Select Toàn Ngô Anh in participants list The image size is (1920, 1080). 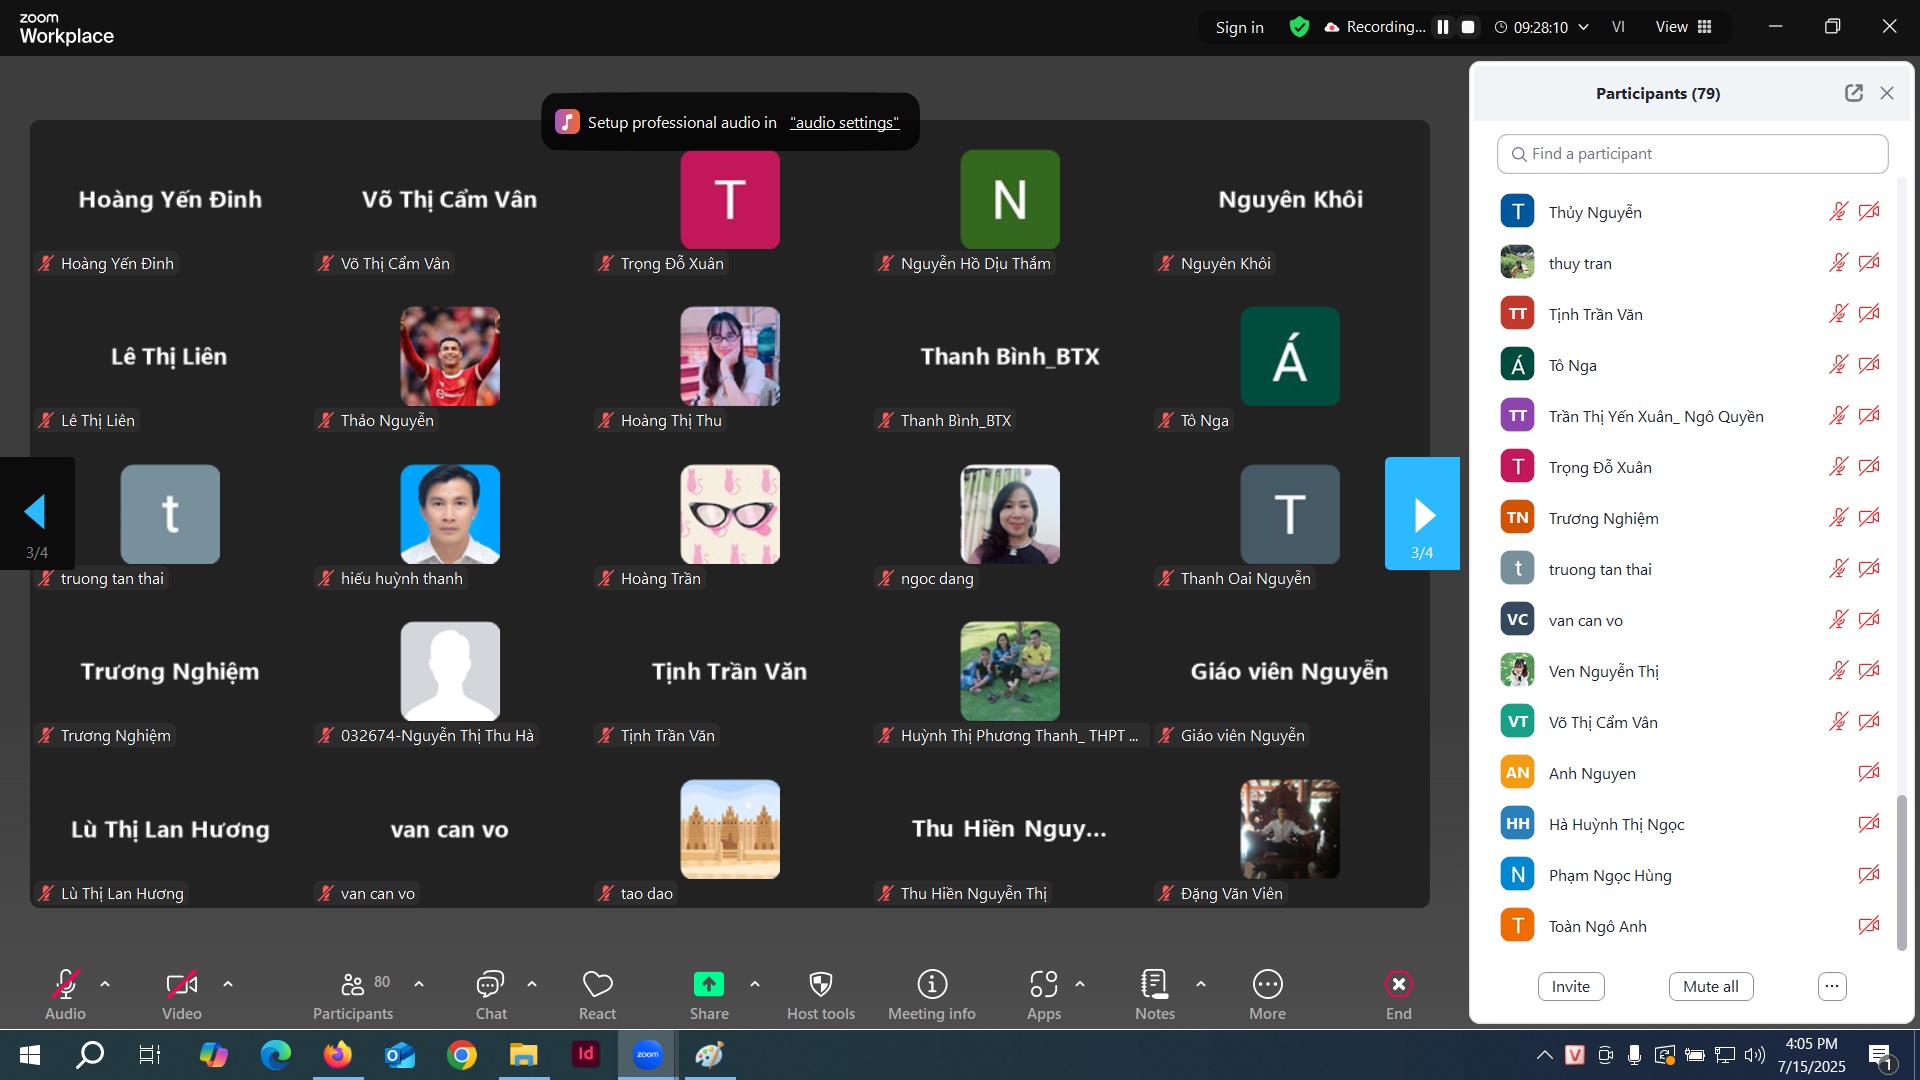1692,926
